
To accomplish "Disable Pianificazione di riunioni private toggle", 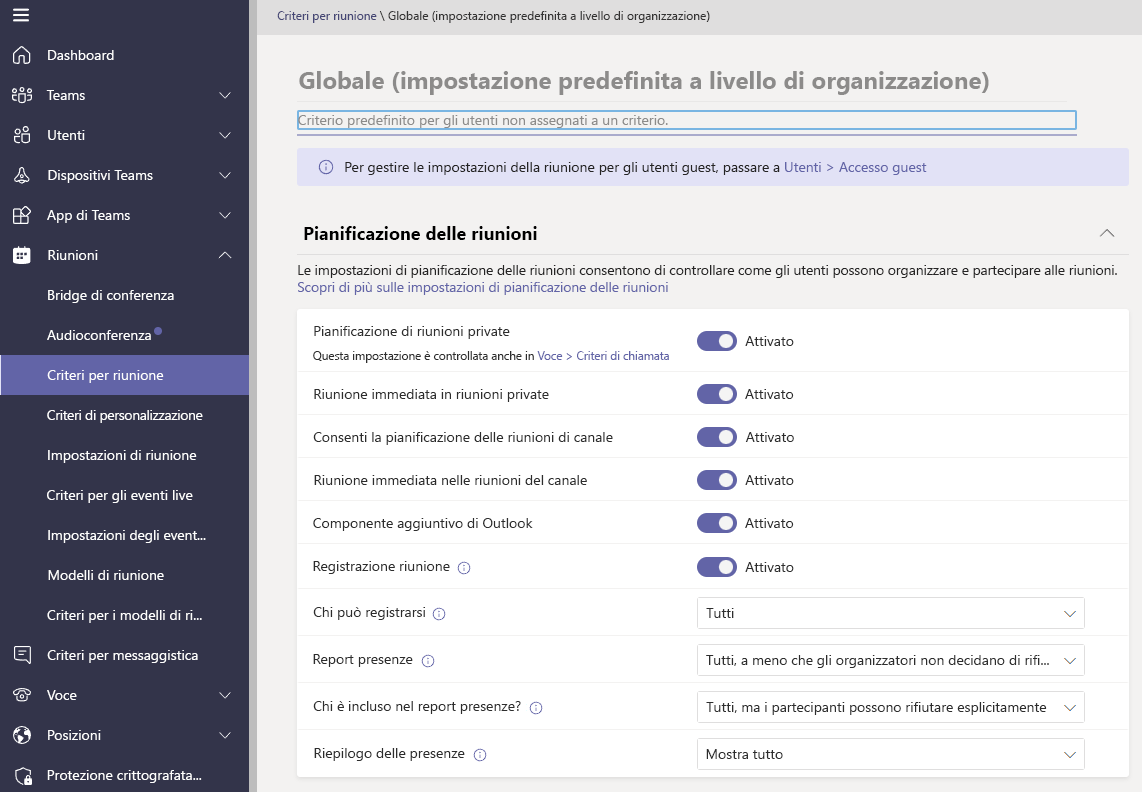I will coord(716,341).
